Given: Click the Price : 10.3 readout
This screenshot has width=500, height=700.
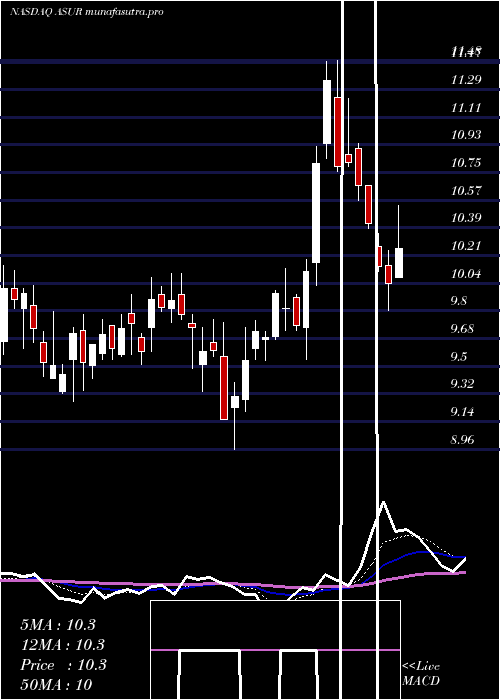Looking at the screenshot, I should [63, 665].
